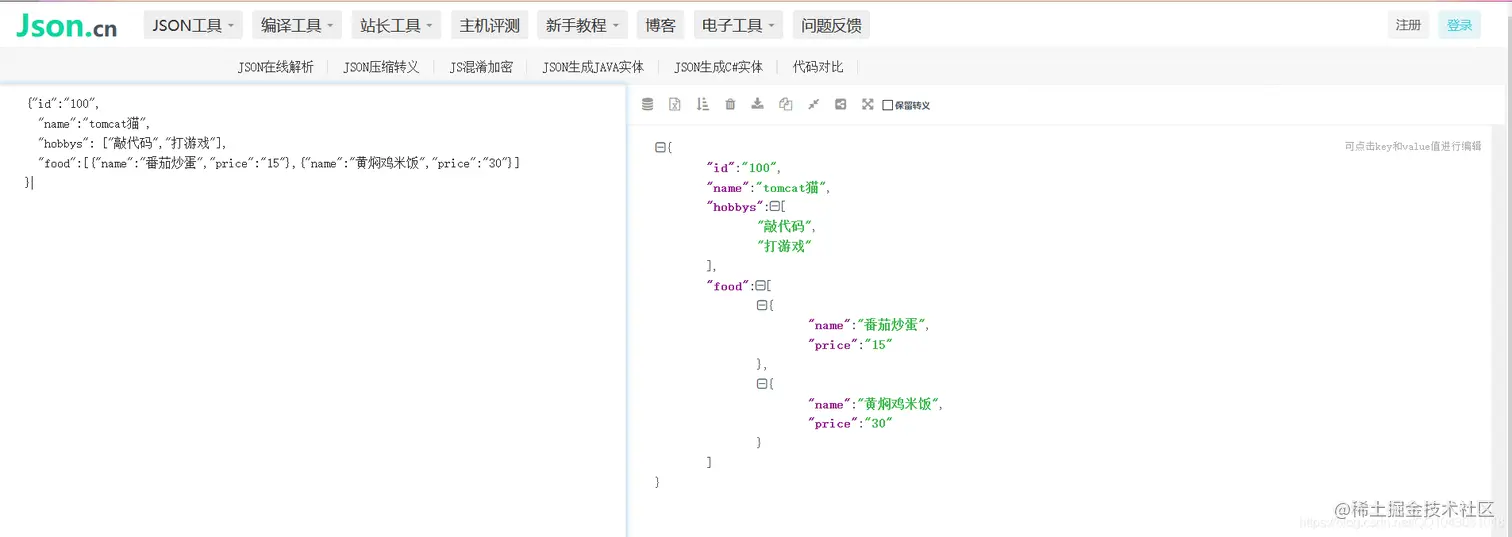The height and width of the screenshot is (537, 1512).
Task: Collapse the root JSON object node
Action: [660, 147]
